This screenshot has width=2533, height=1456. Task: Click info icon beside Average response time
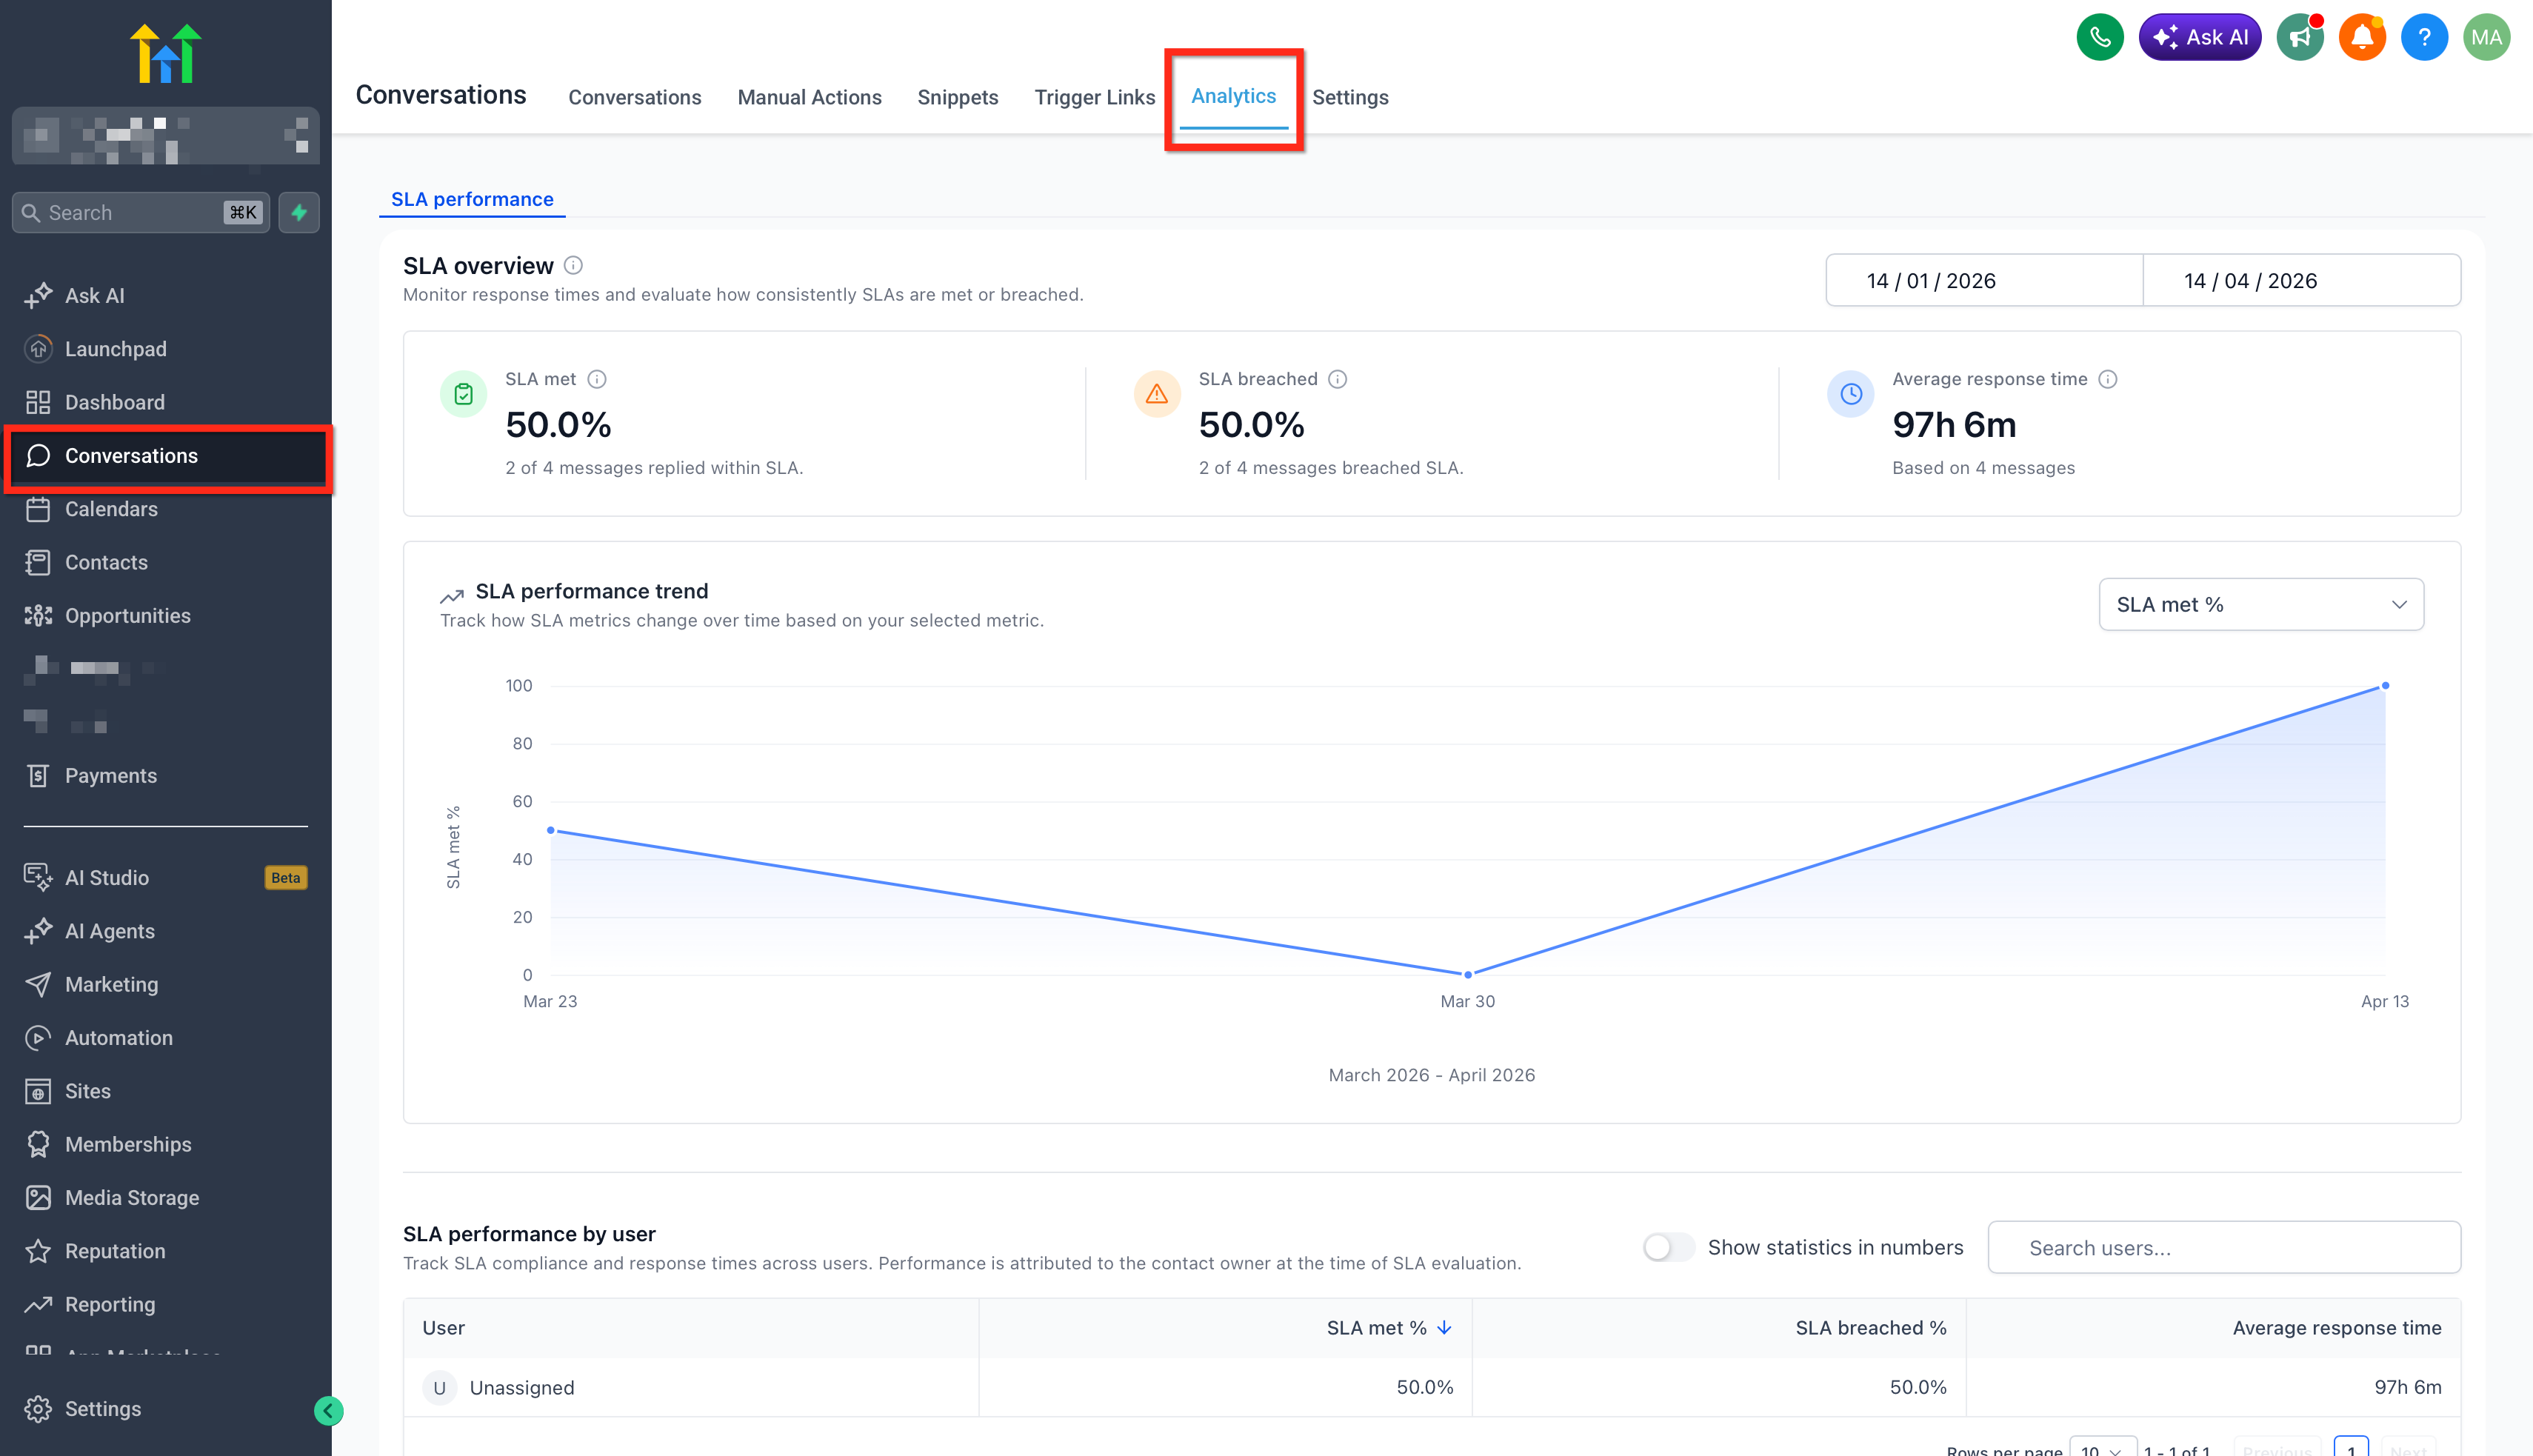2107,379
